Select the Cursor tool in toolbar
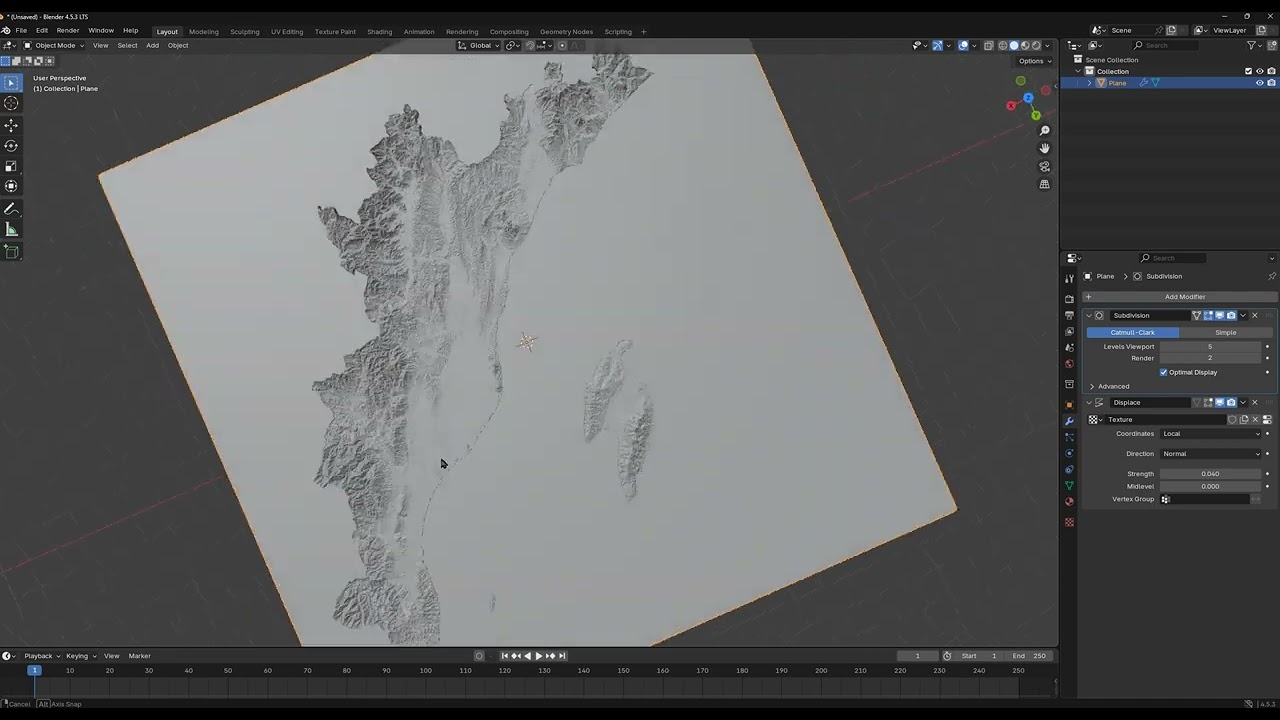The height and width of the screenshot is (720, 1280). (x=11, y=103)
